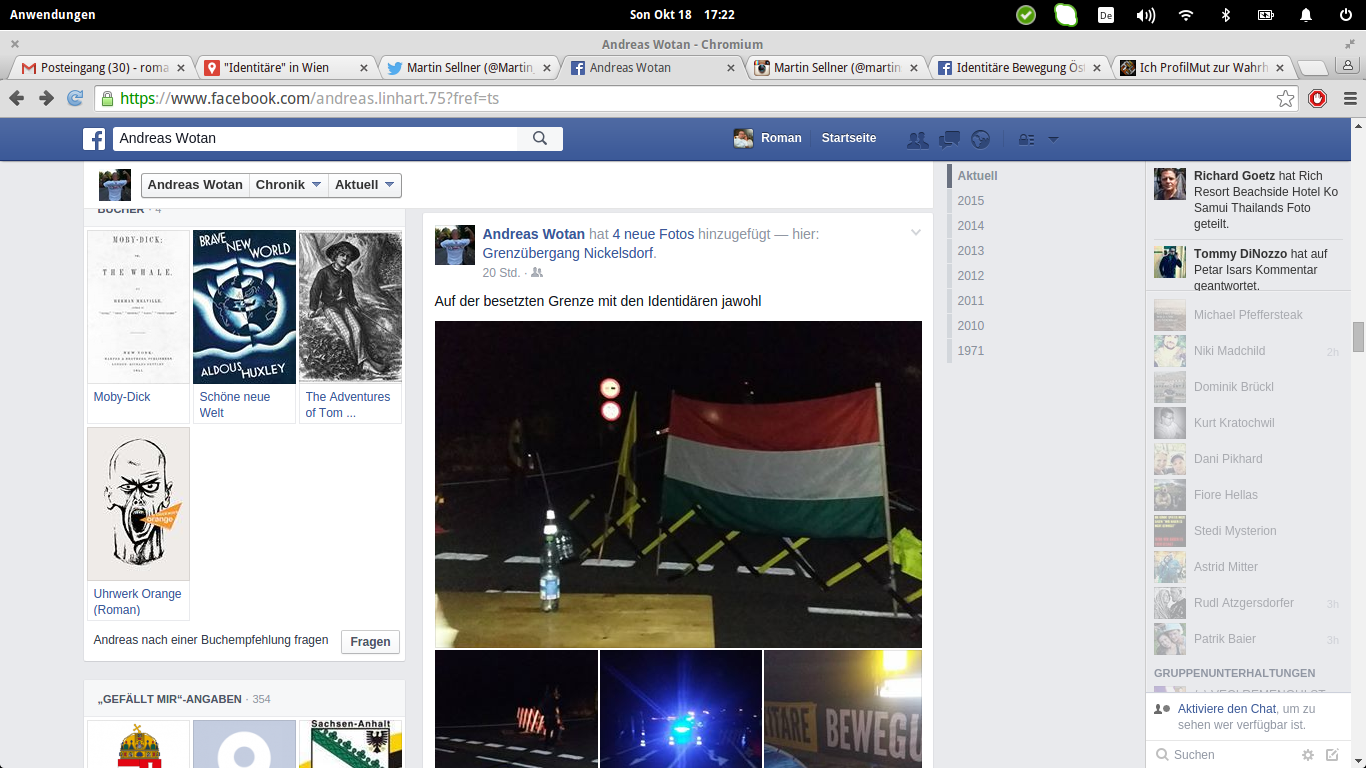
Task: Open Chromium hamburger menu
Action: (1349, 98)
